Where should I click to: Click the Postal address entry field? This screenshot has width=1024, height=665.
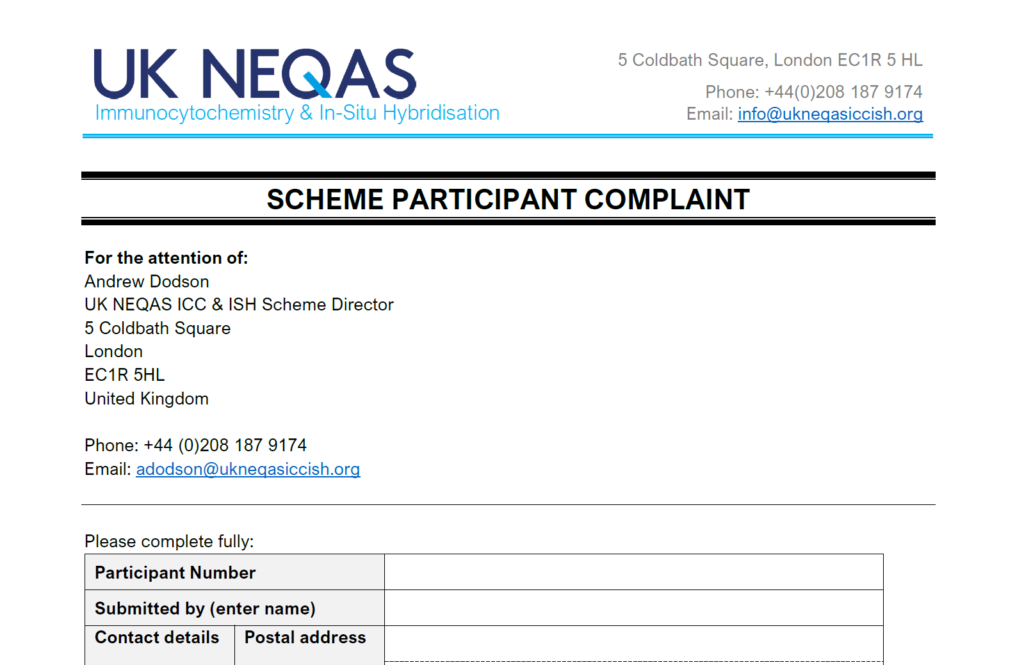point(633,643)
